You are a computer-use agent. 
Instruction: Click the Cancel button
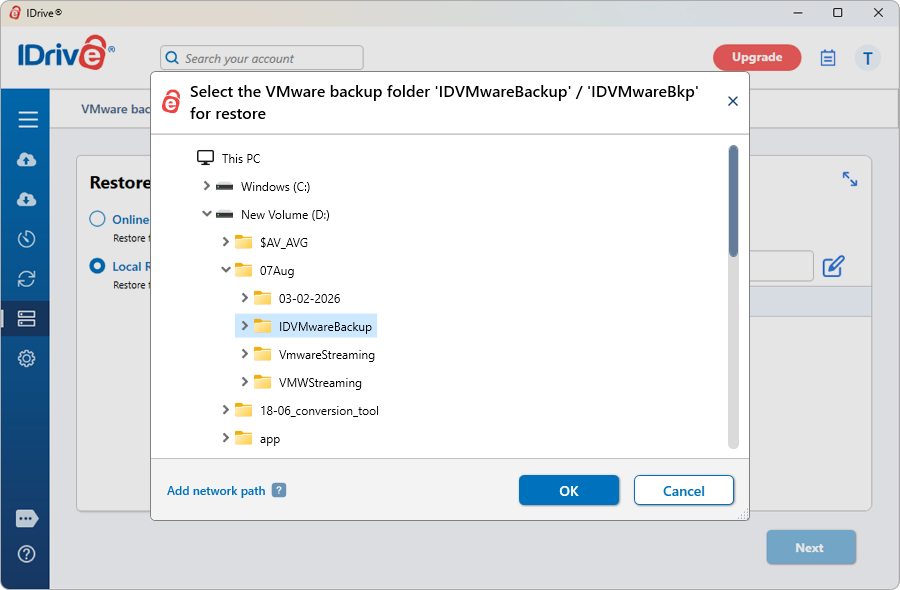point(684,491)
